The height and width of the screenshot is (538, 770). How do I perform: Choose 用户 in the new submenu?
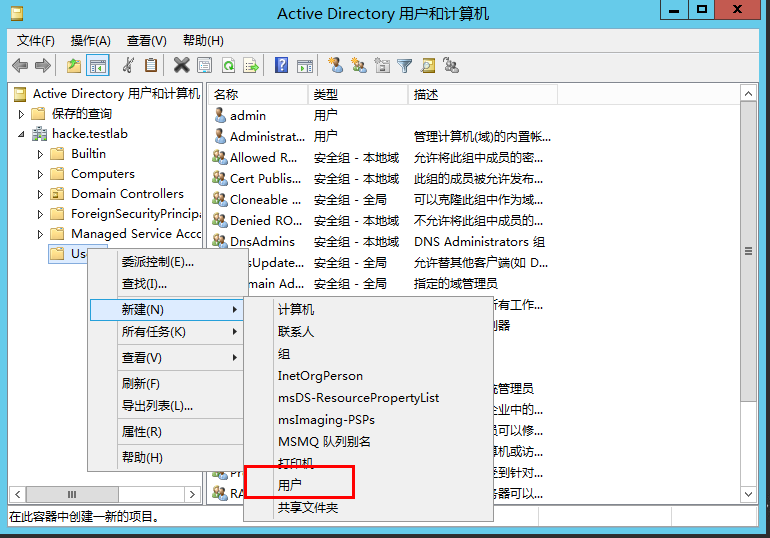368,485
